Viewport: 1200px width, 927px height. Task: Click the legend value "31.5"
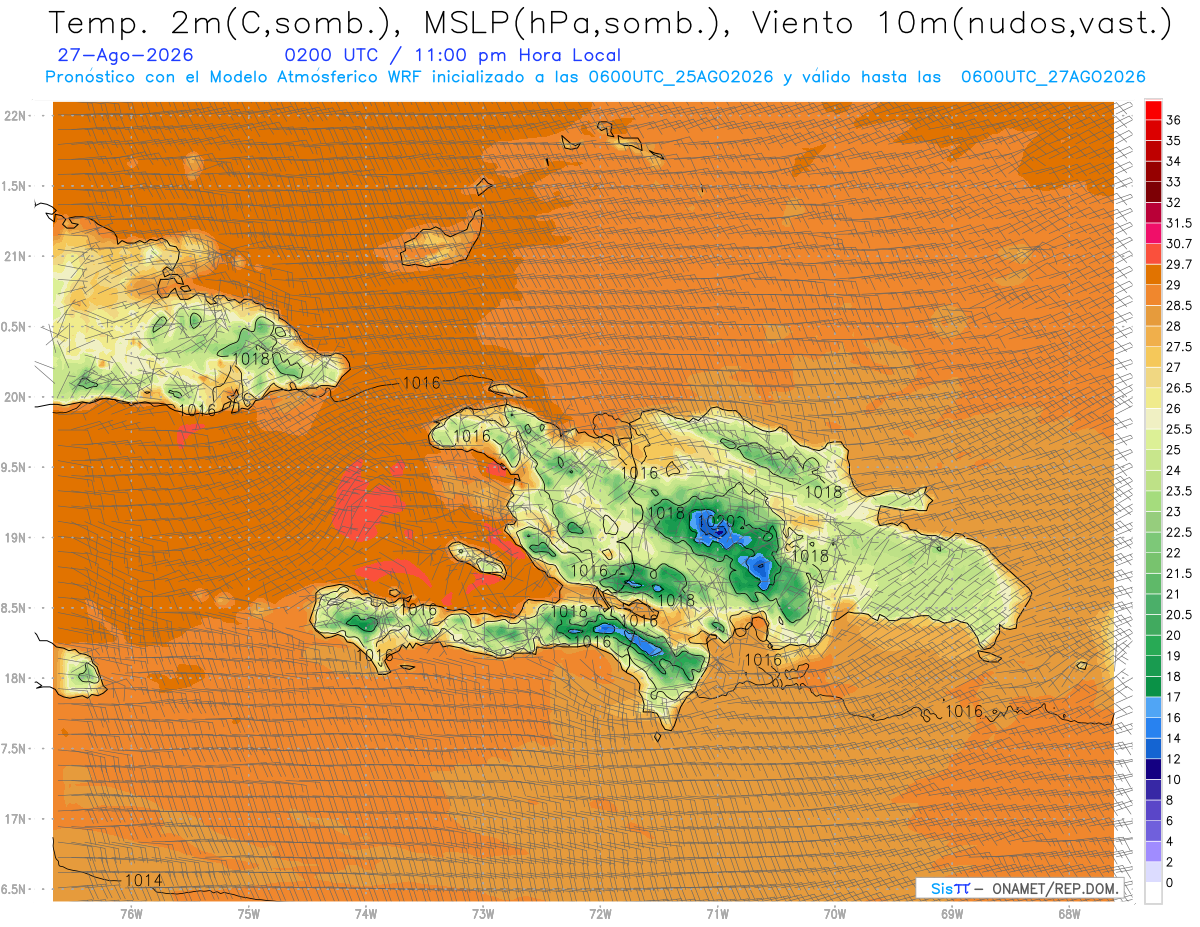click(x=1178, y=223)
